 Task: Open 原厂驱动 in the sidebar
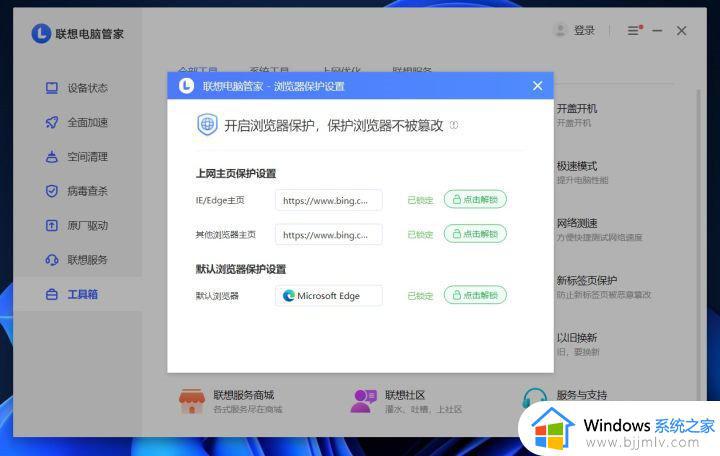click(77, 225)
